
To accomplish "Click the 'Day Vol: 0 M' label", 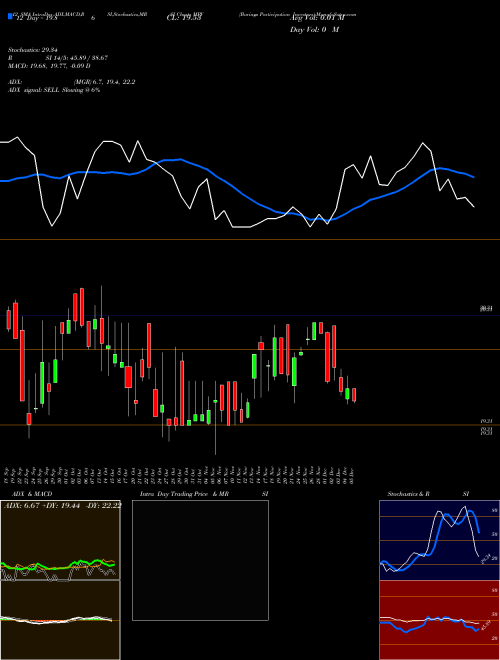I will click(x=314, y=30).
